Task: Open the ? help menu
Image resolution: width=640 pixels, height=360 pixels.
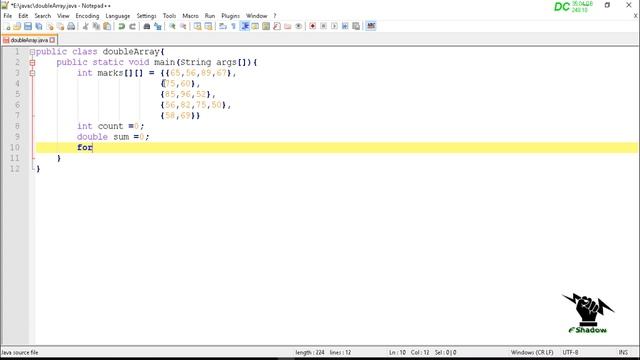Action: [275, 16]
